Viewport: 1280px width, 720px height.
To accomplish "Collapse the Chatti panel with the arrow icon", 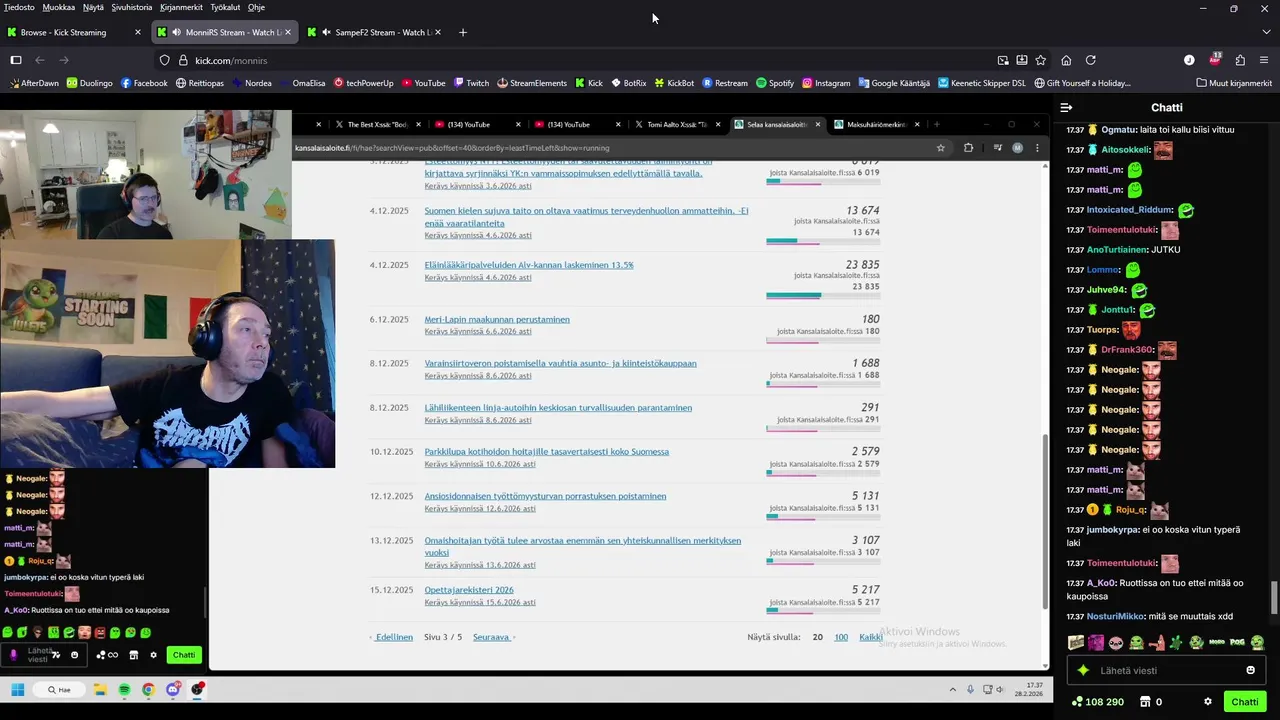I will (x=1066, y=107).
